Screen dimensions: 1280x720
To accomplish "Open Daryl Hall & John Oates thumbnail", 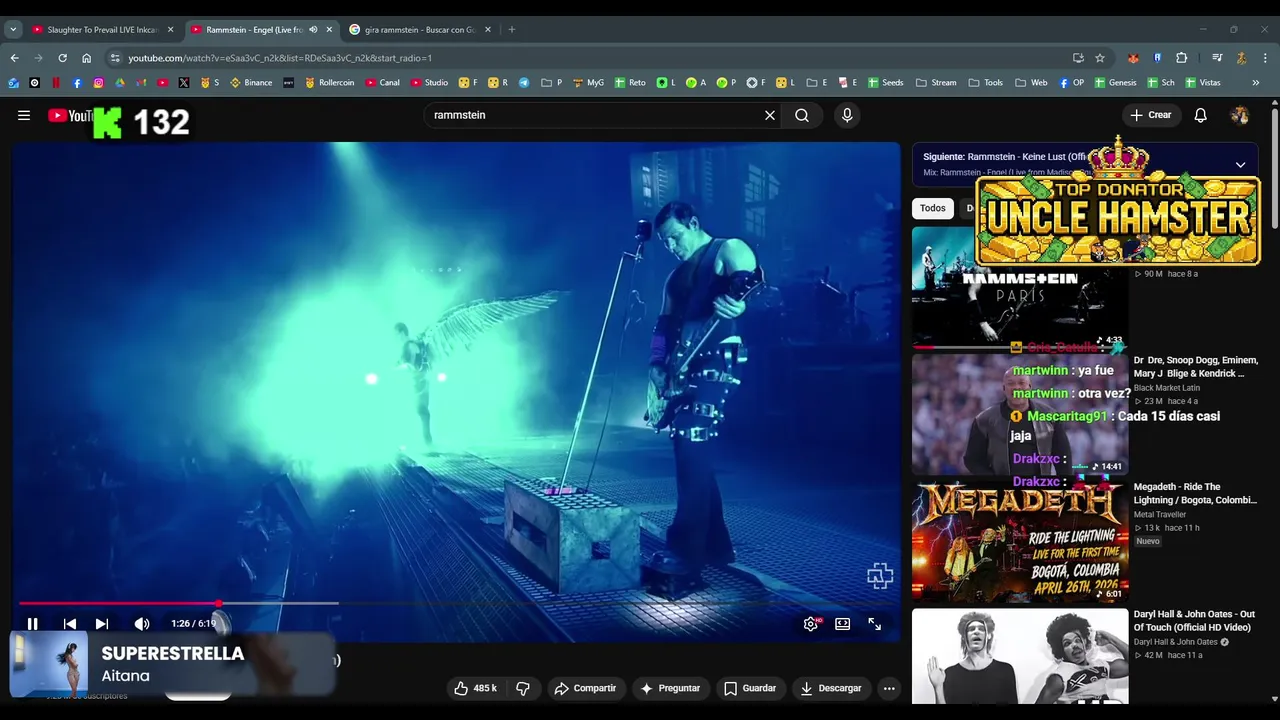I will pos(1020,656).
